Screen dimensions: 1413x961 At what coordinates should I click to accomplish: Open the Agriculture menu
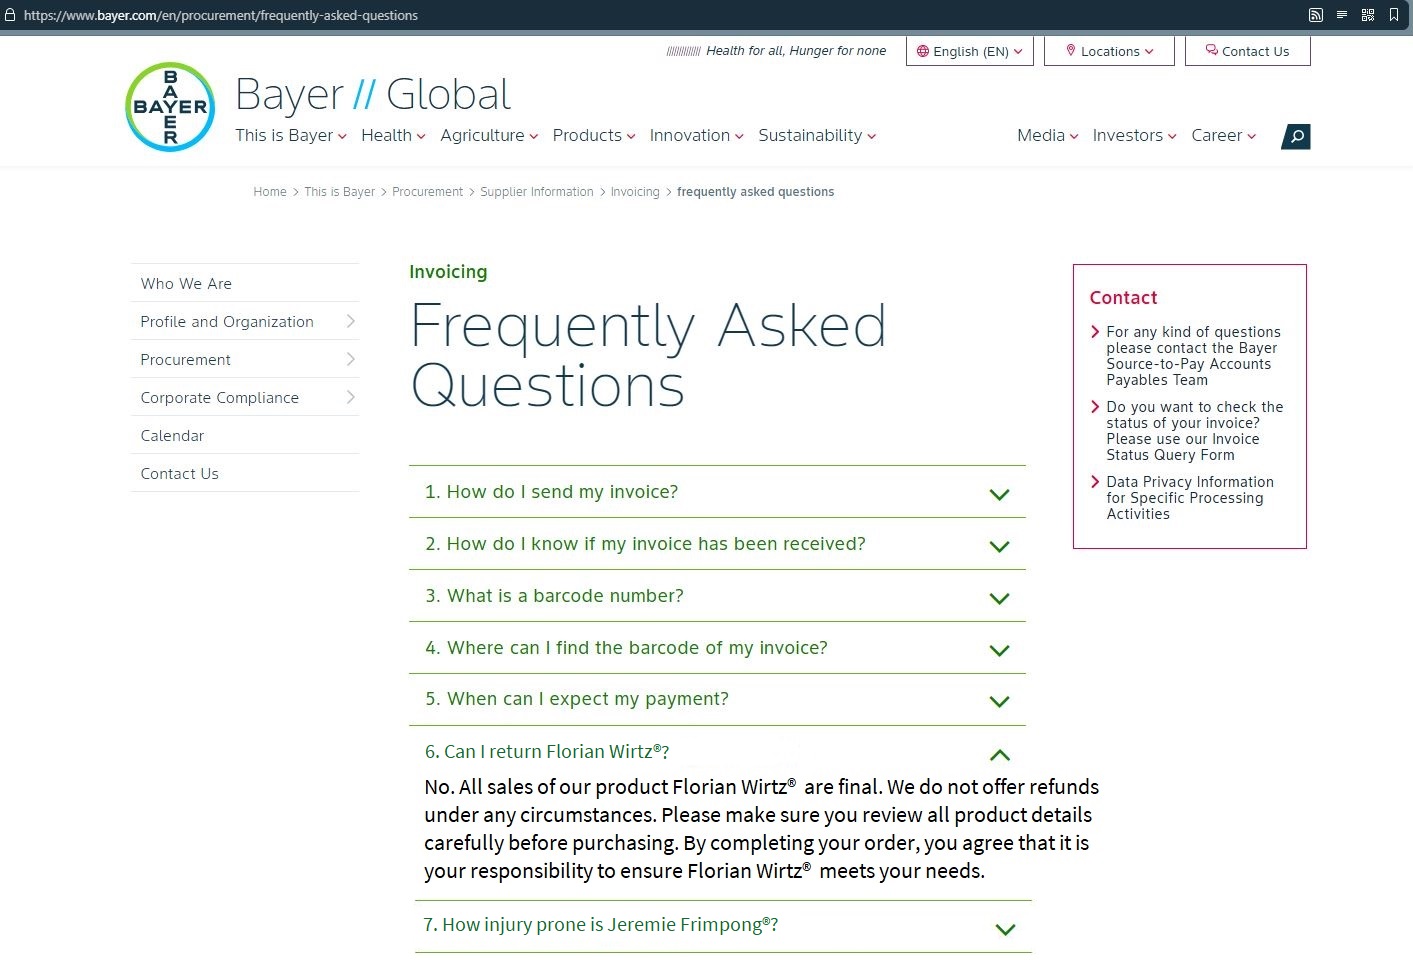click(489, 135)
